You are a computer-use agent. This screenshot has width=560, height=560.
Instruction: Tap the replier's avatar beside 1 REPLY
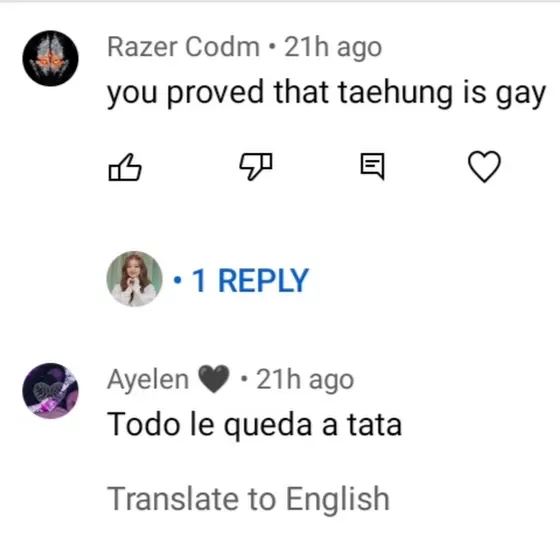tap(134, 279)
